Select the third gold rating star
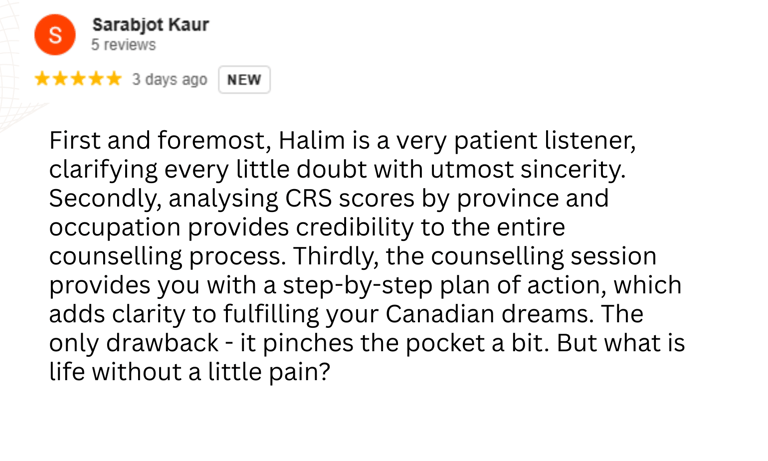Viewport: 768px width, 461px height. coord(78,79)
